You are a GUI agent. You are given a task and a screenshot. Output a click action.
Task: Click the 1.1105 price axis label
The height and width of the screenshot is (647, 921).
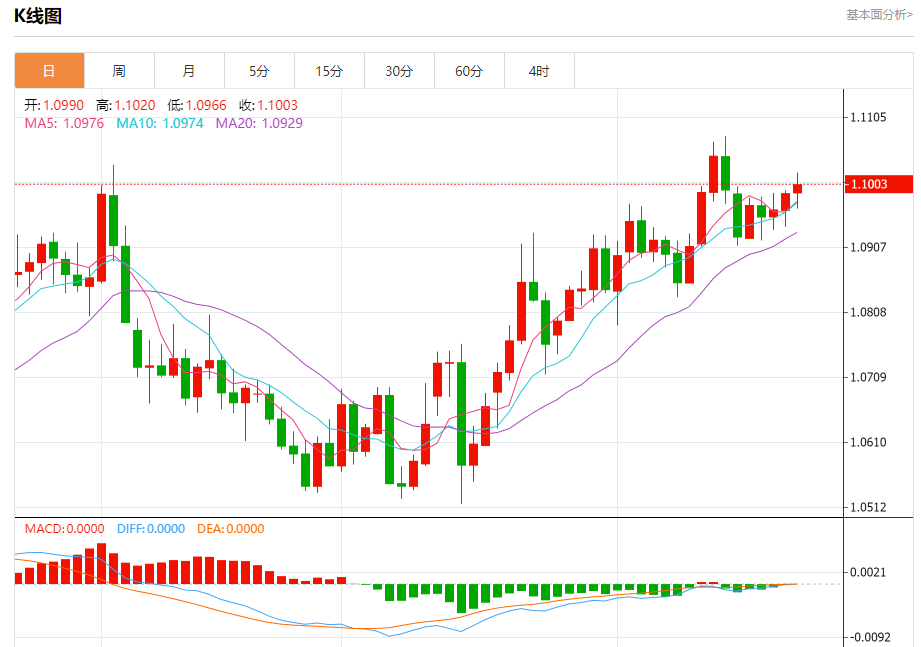(x=868, y=117)
